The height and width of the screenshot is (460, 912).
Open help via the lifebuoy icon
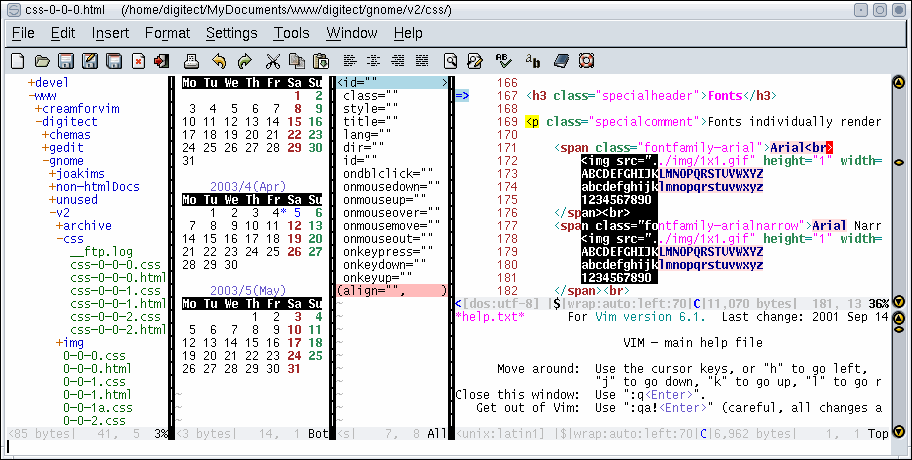586,62
